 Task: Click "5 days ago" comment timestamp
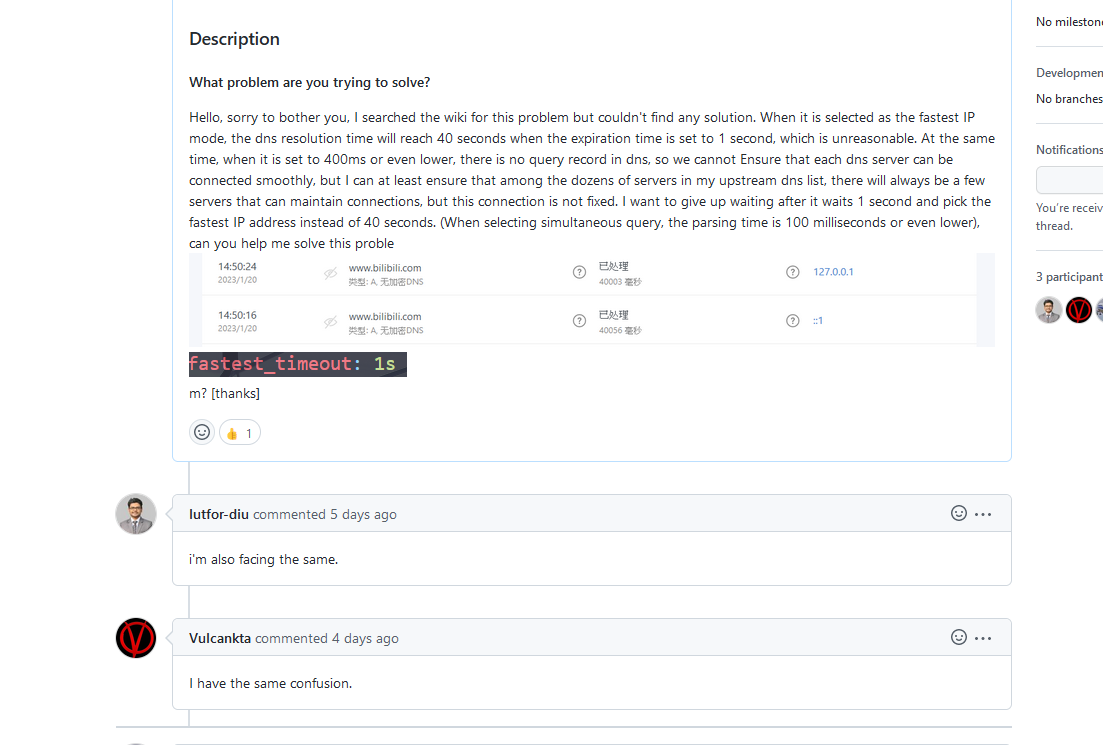coord(363,514)
